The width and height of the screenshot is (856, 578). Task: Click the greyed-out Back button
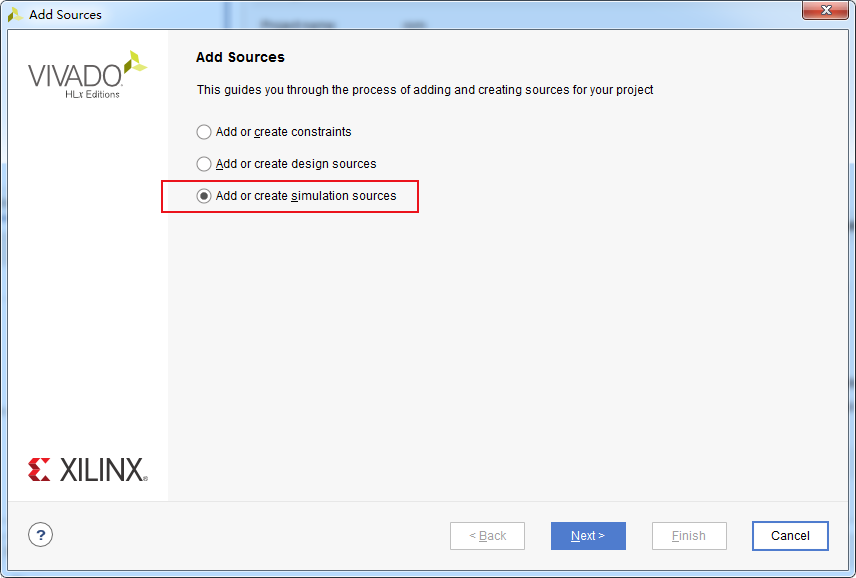pyautogui.click(x=487, y=536)
